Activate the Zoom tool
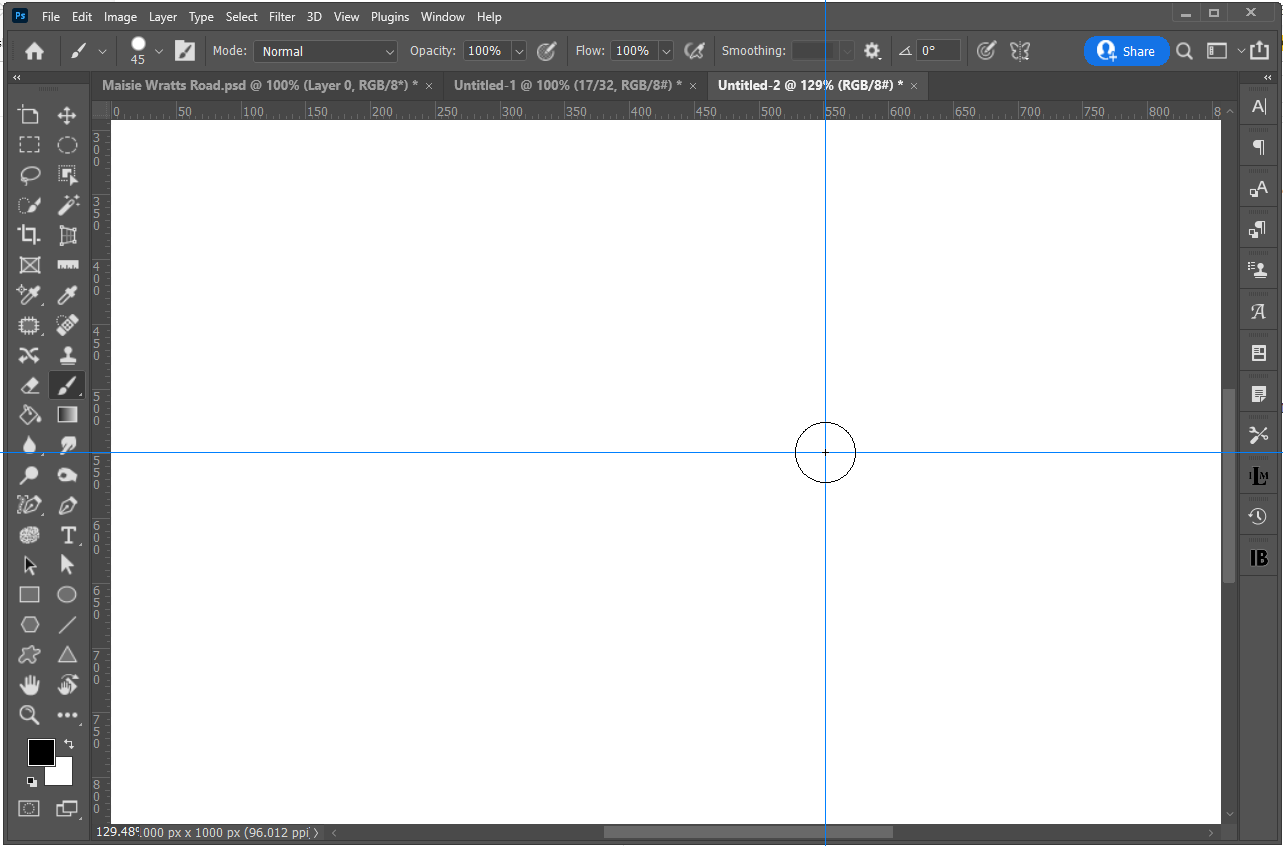The height and width of the screenshot is (846, 1283). (29, 715)
